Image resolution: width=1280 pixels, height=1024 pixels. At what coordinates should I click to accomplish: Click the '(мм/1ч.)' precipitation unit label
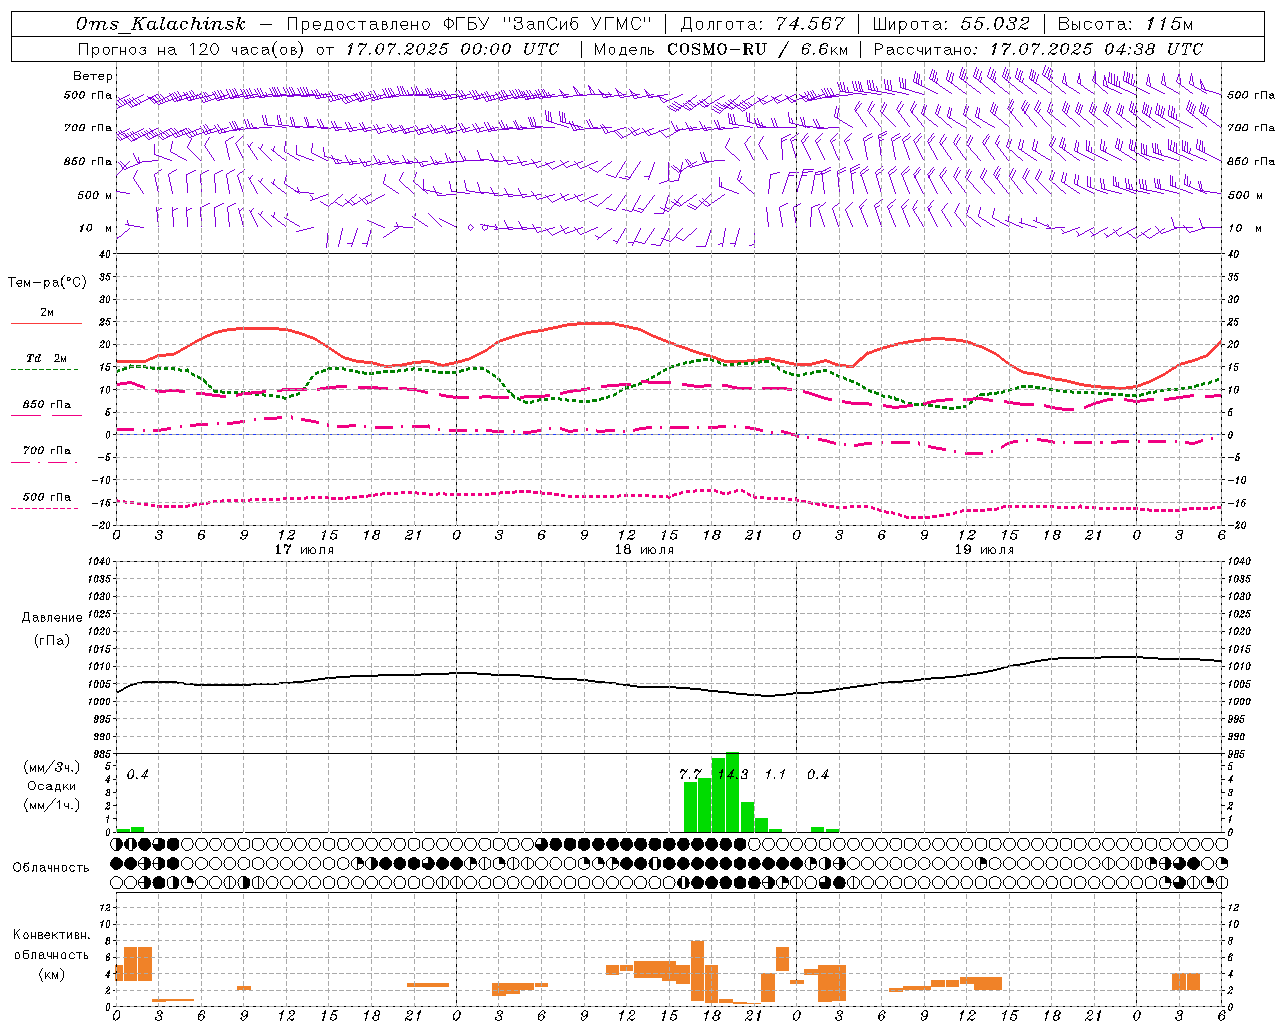pos(52,805)
